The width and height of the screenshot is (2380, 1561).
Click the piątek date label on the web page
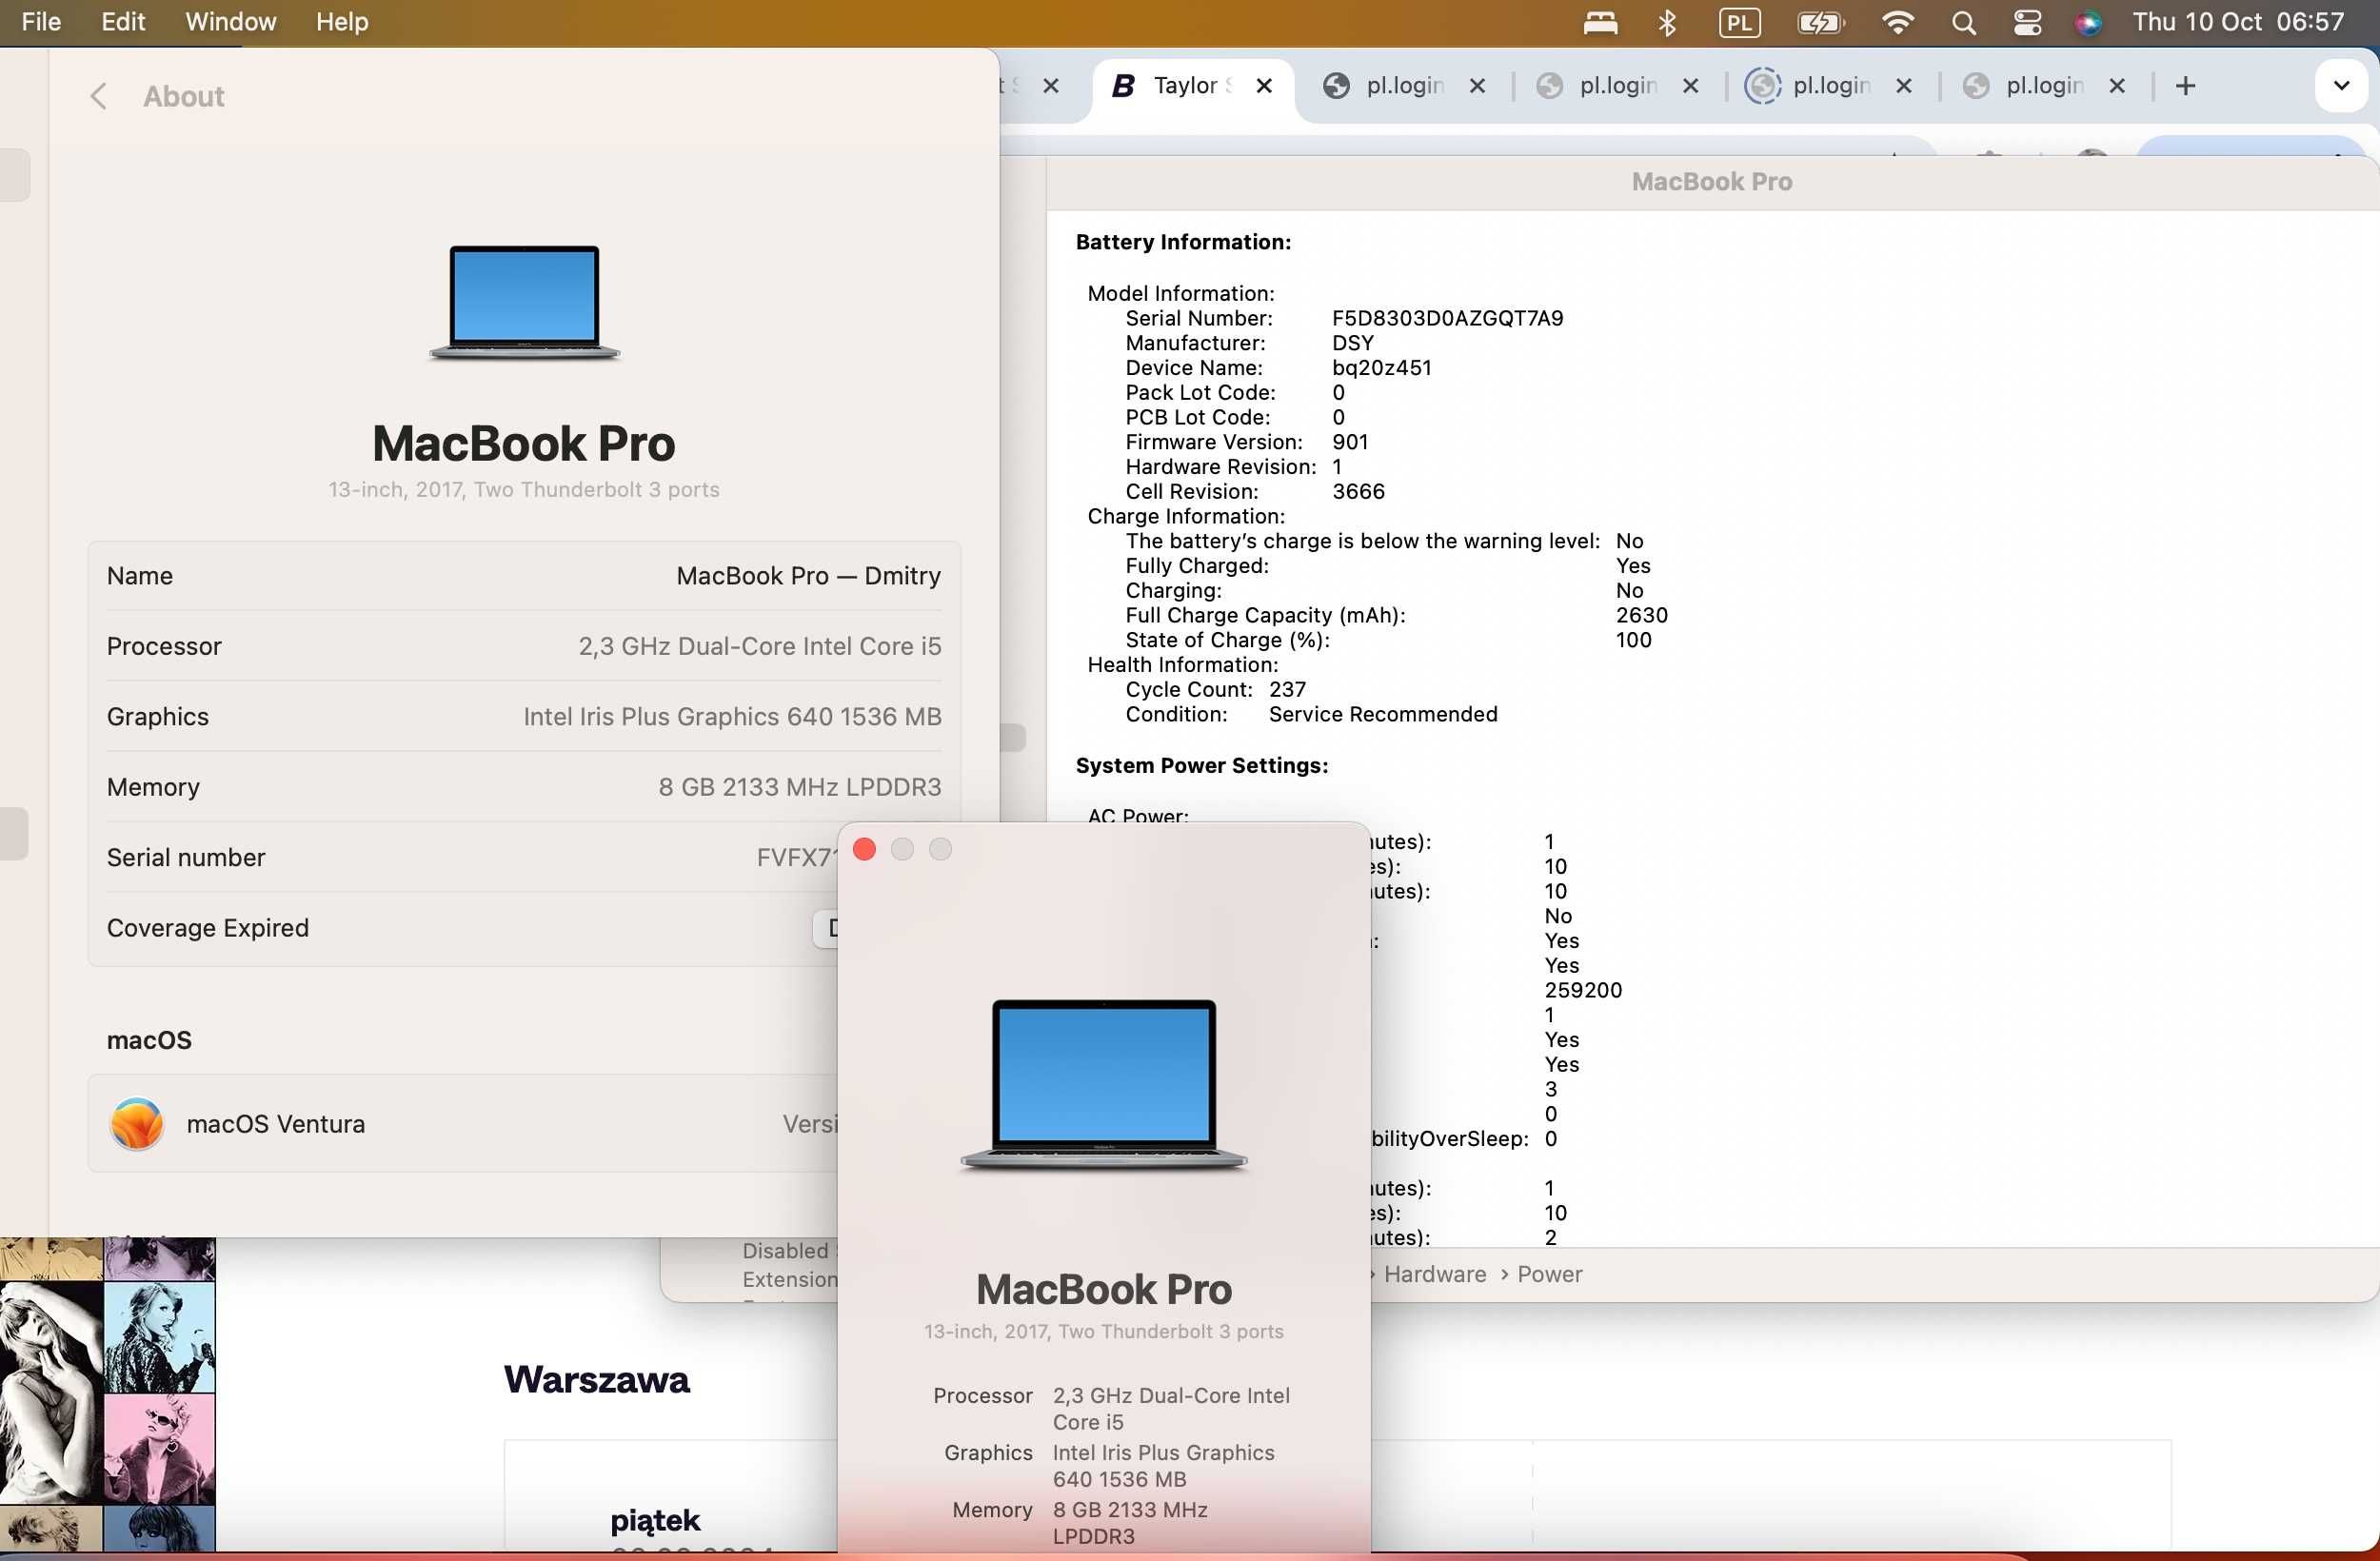coord(655,1521)
